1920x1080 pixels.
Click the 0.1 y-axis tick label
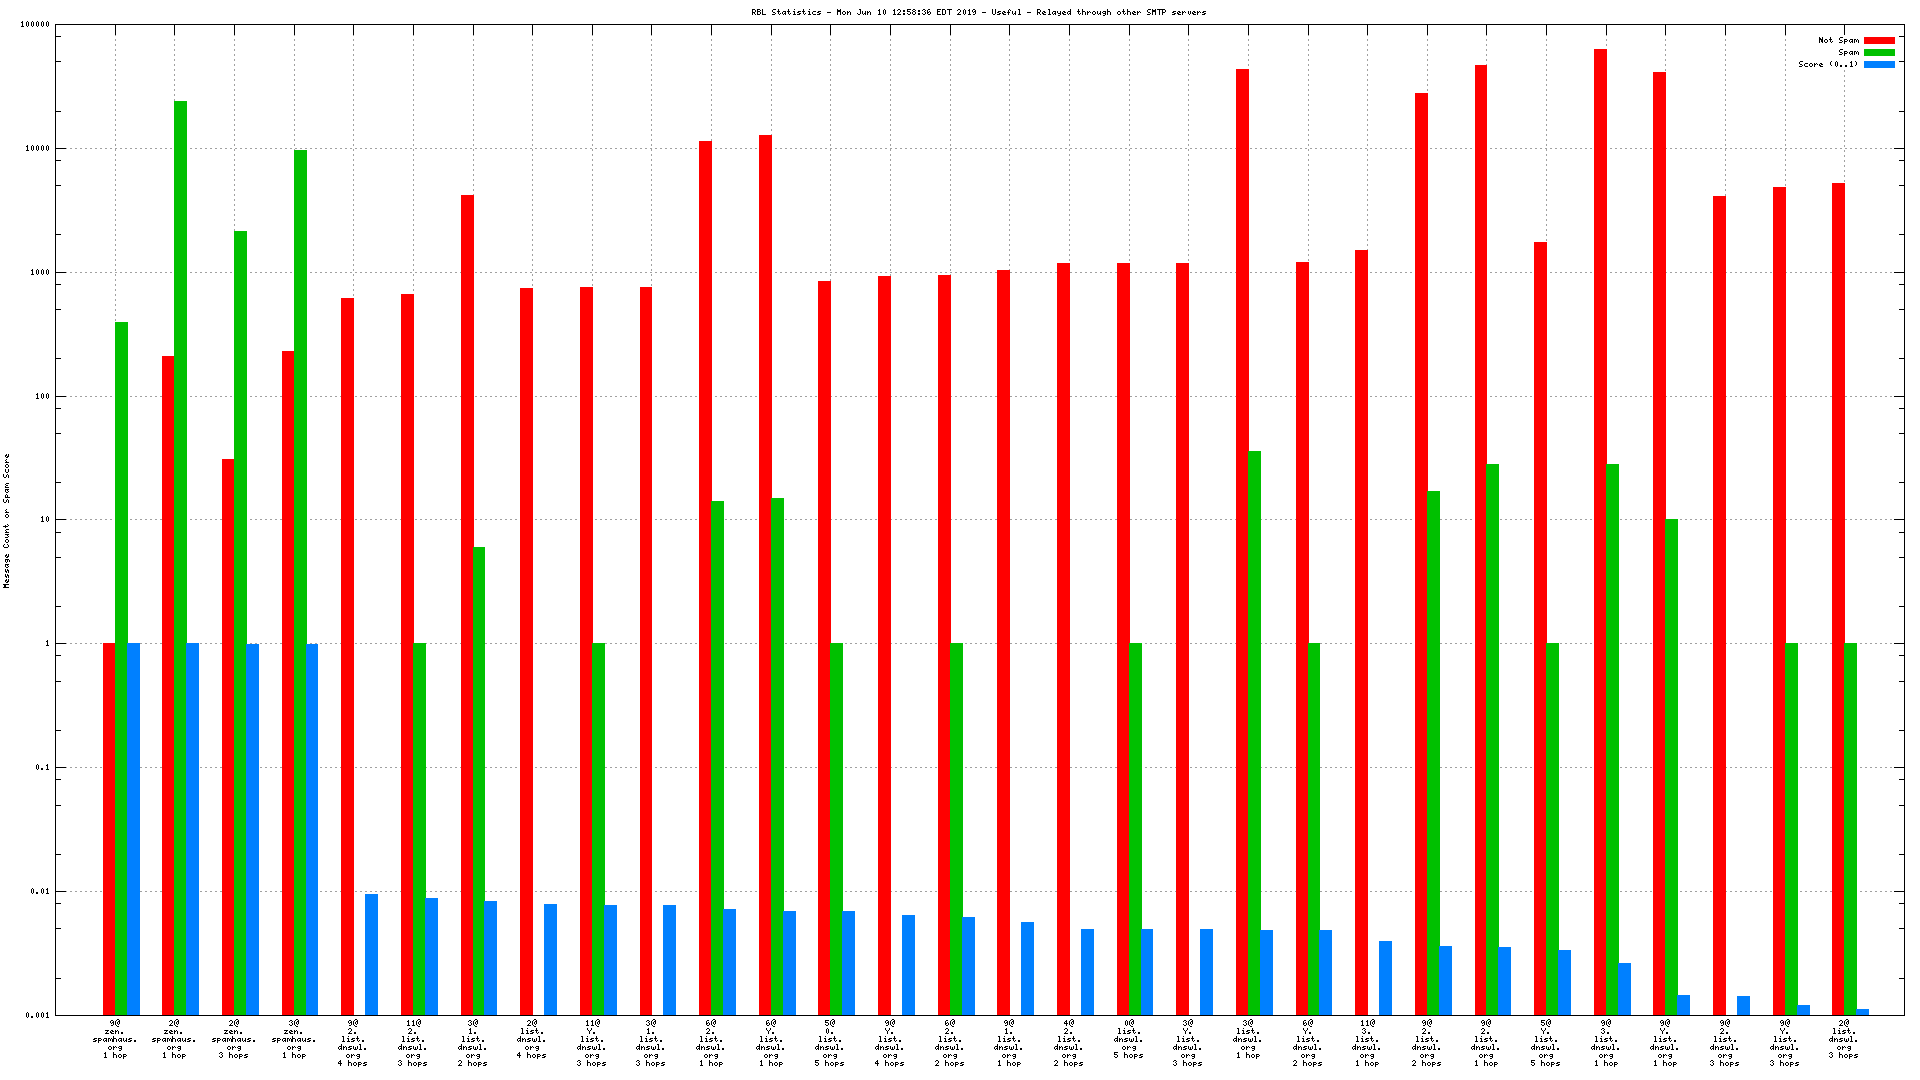click(41, 768)
